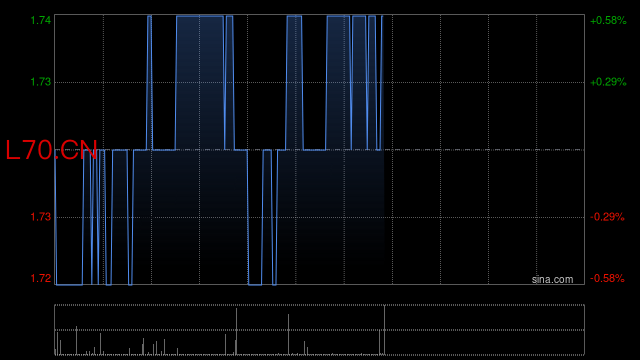Click the +0.58% percentage label
The width and height of the screenshot is (640, 360).
coord(608,20)
